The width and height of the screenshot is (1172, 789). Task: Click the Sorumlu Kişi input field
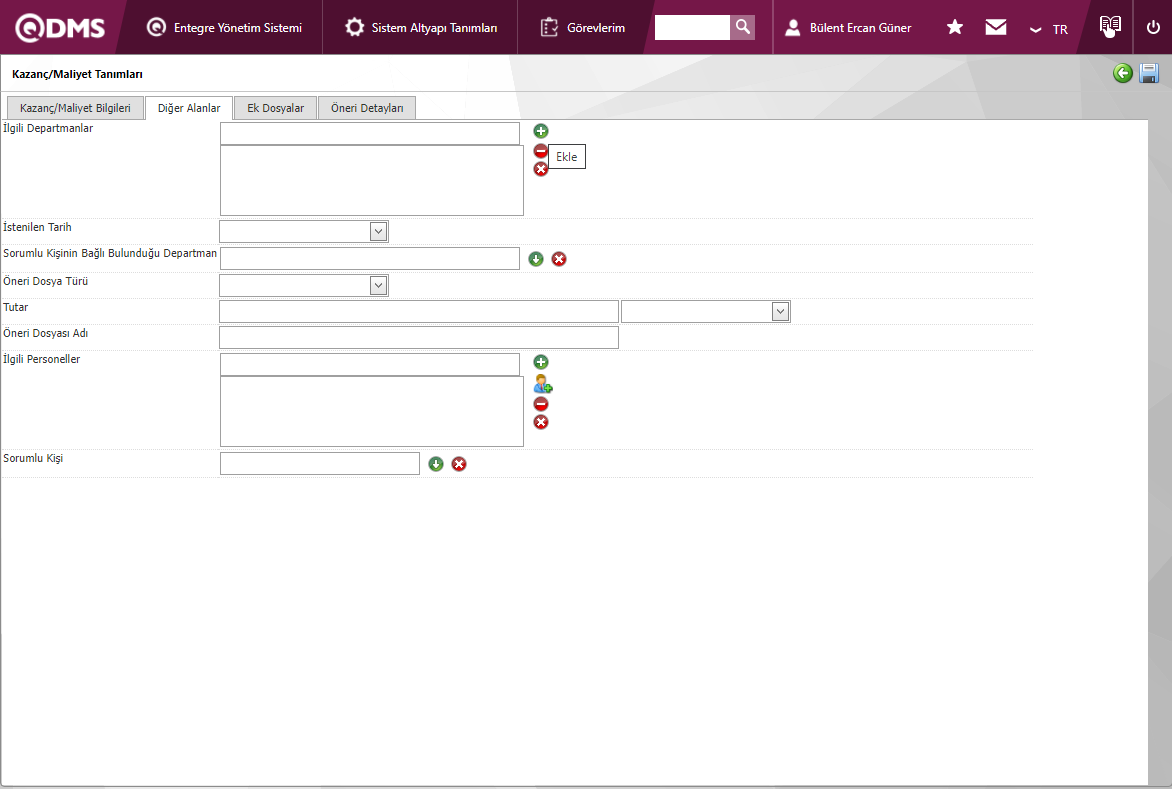coord(320,463)
